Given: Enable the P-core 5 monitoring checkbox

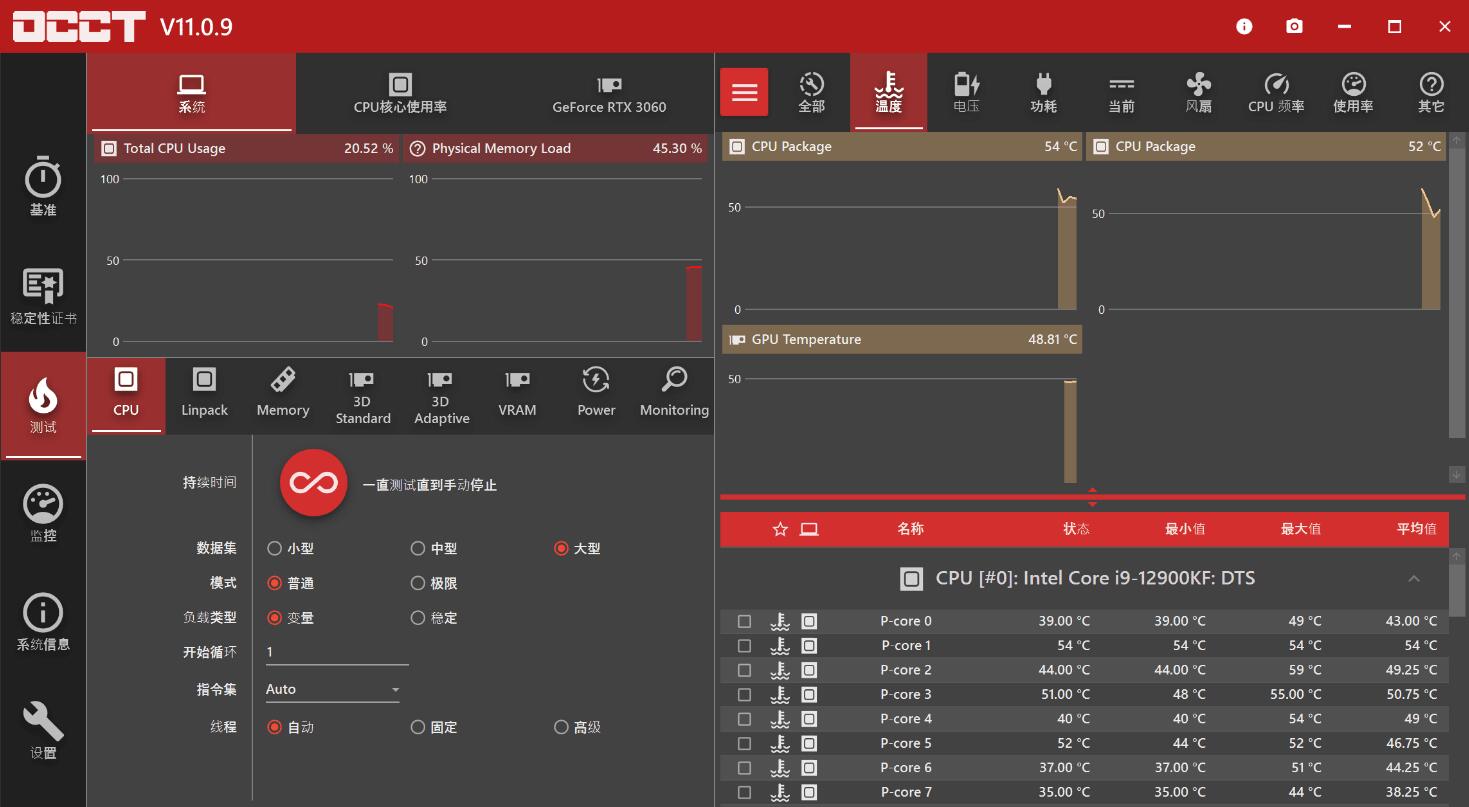Looking at the screenshot, I should pos(744,743).
